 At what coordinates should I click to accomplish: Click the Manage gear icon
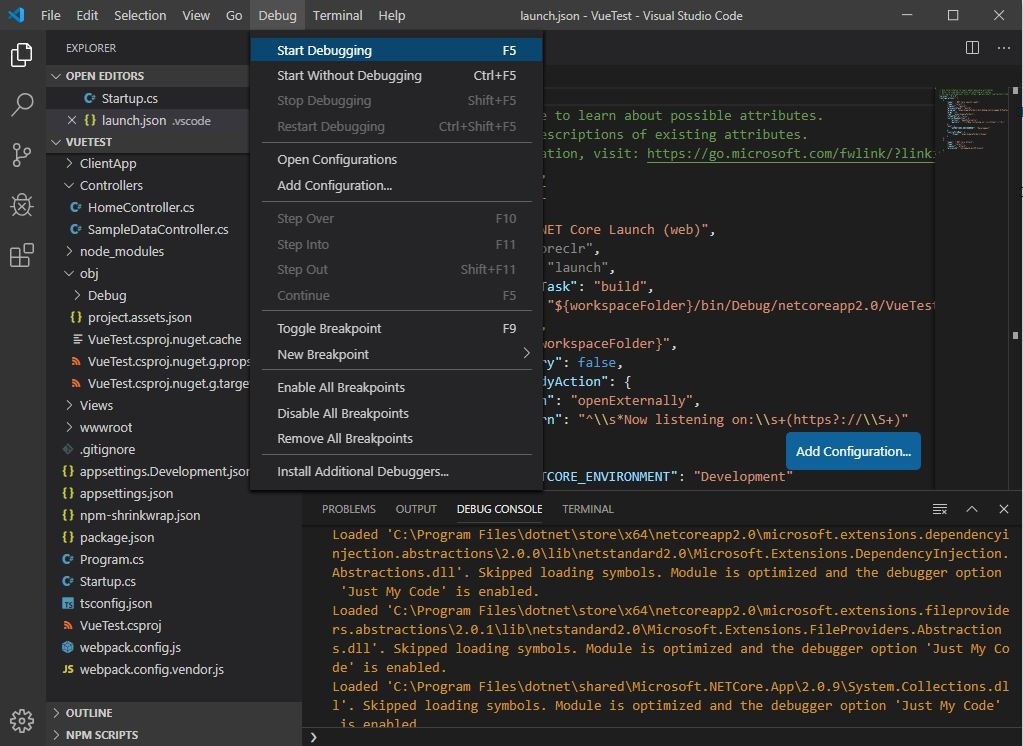pyautogui.click(x=22, y=720)
